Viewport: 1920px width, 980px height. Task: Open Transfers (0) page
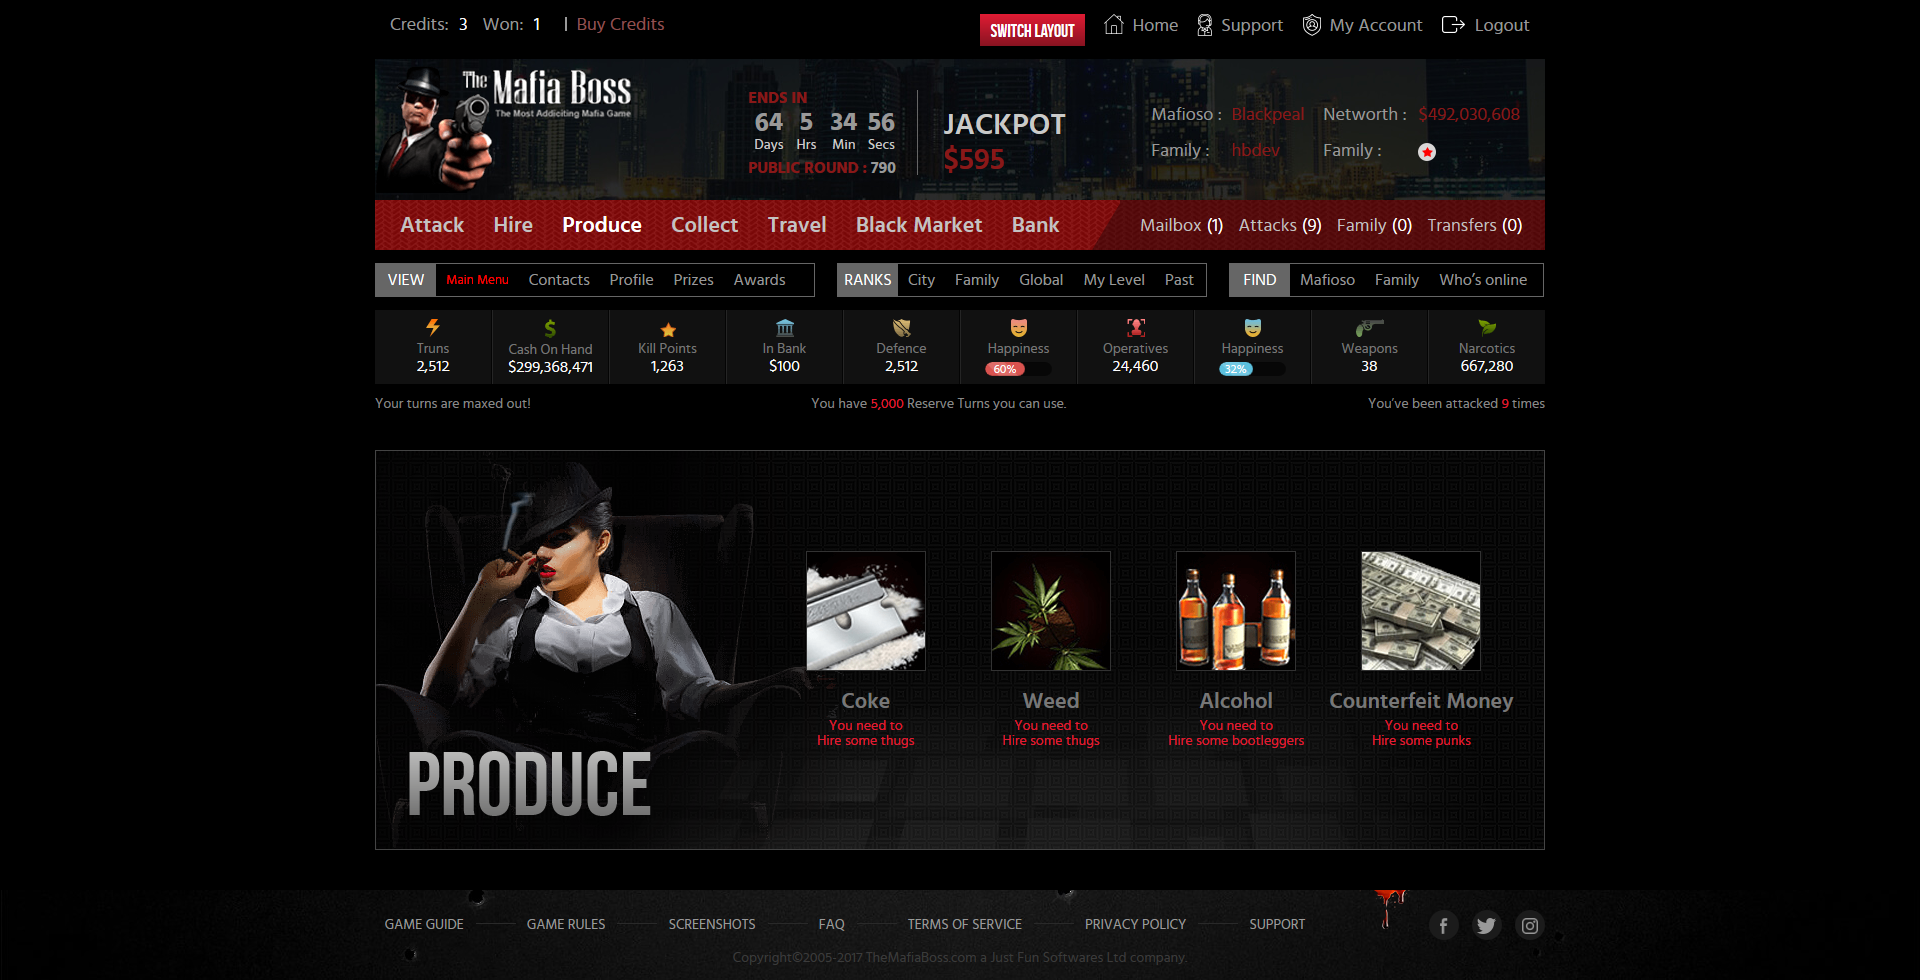pos(1475,225)
